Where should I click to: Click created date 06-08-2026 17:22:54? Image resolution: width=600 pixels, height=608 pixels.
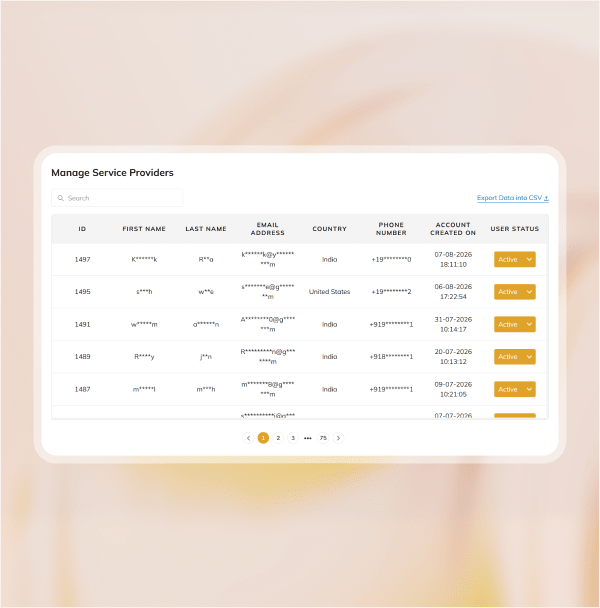[x=453, y=292]
